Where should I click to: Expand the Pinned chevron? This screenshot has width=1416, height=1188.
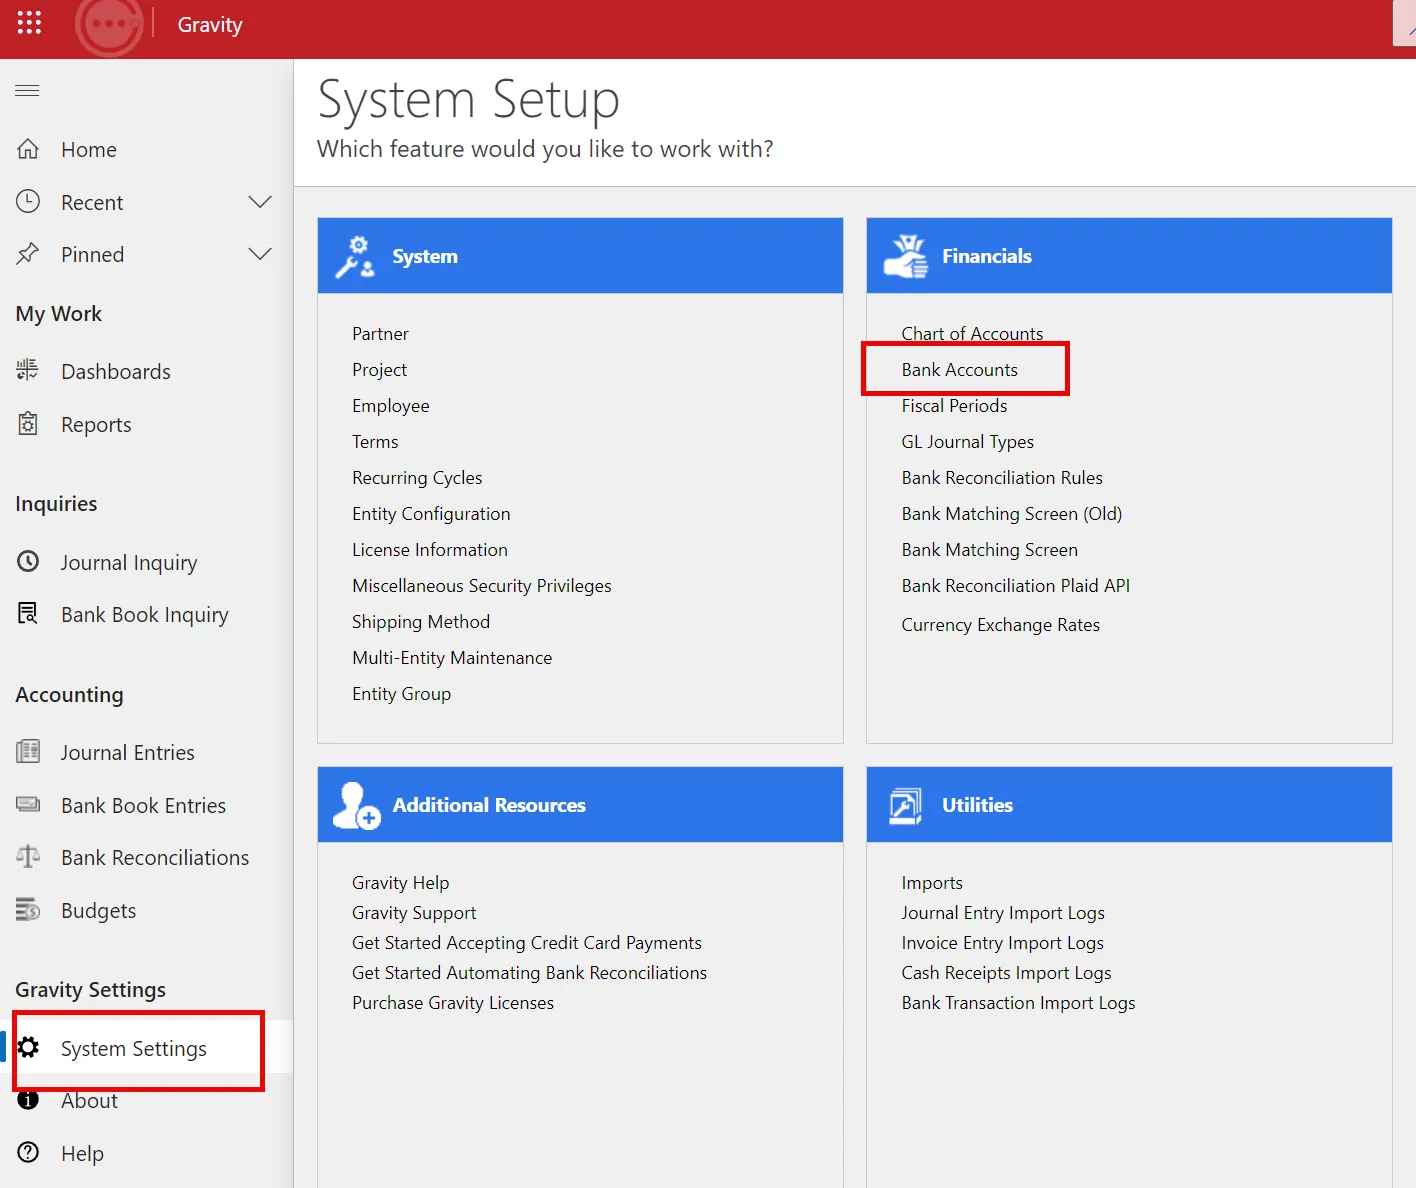pyautogui.click(x=260, y=254)
